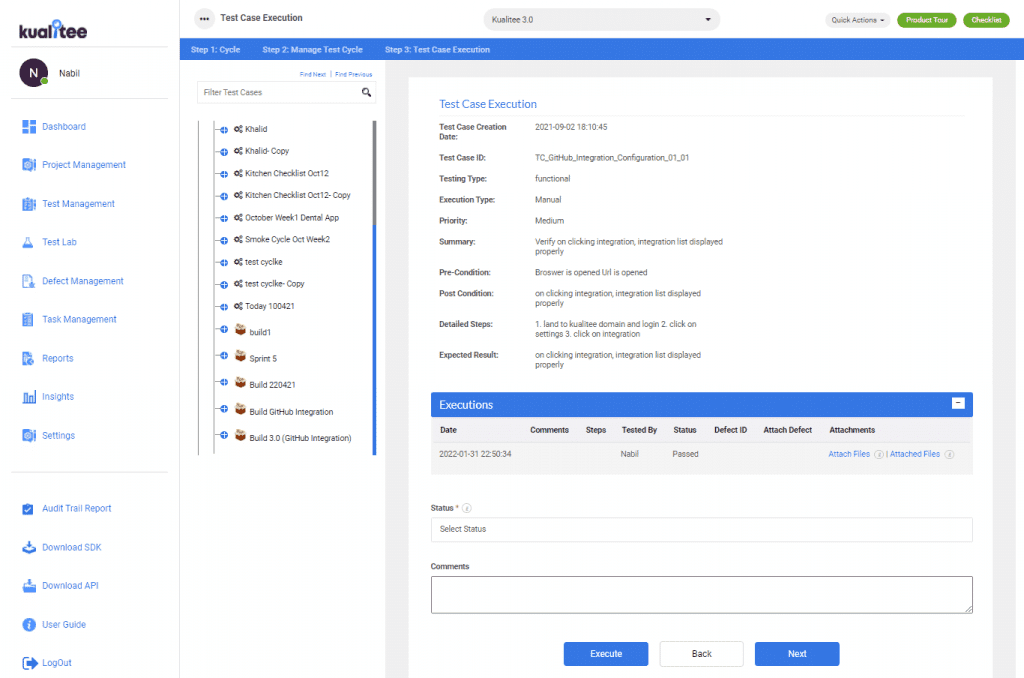Open Defect Management icon in sidebar
The width and height of the screenshot is (1024, 678).
pos(29,281)
